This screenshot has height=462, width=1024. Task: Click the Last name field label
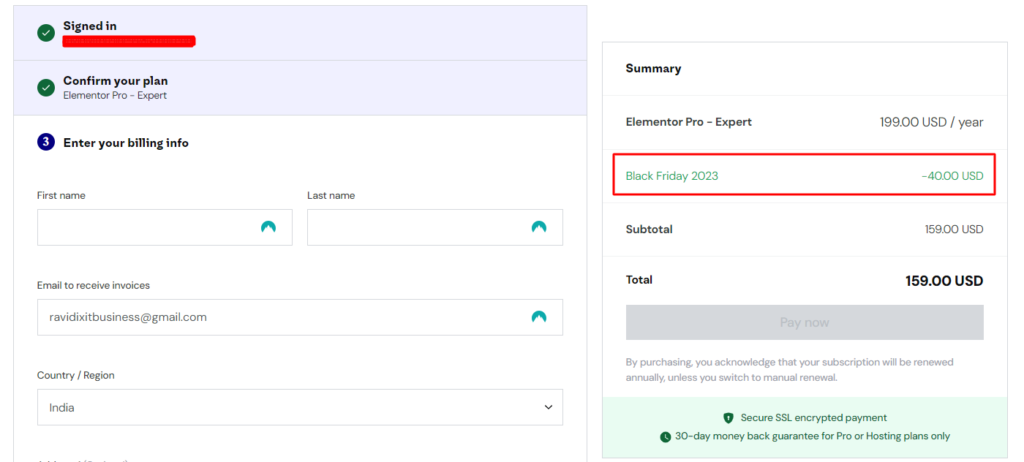[331, 195]
